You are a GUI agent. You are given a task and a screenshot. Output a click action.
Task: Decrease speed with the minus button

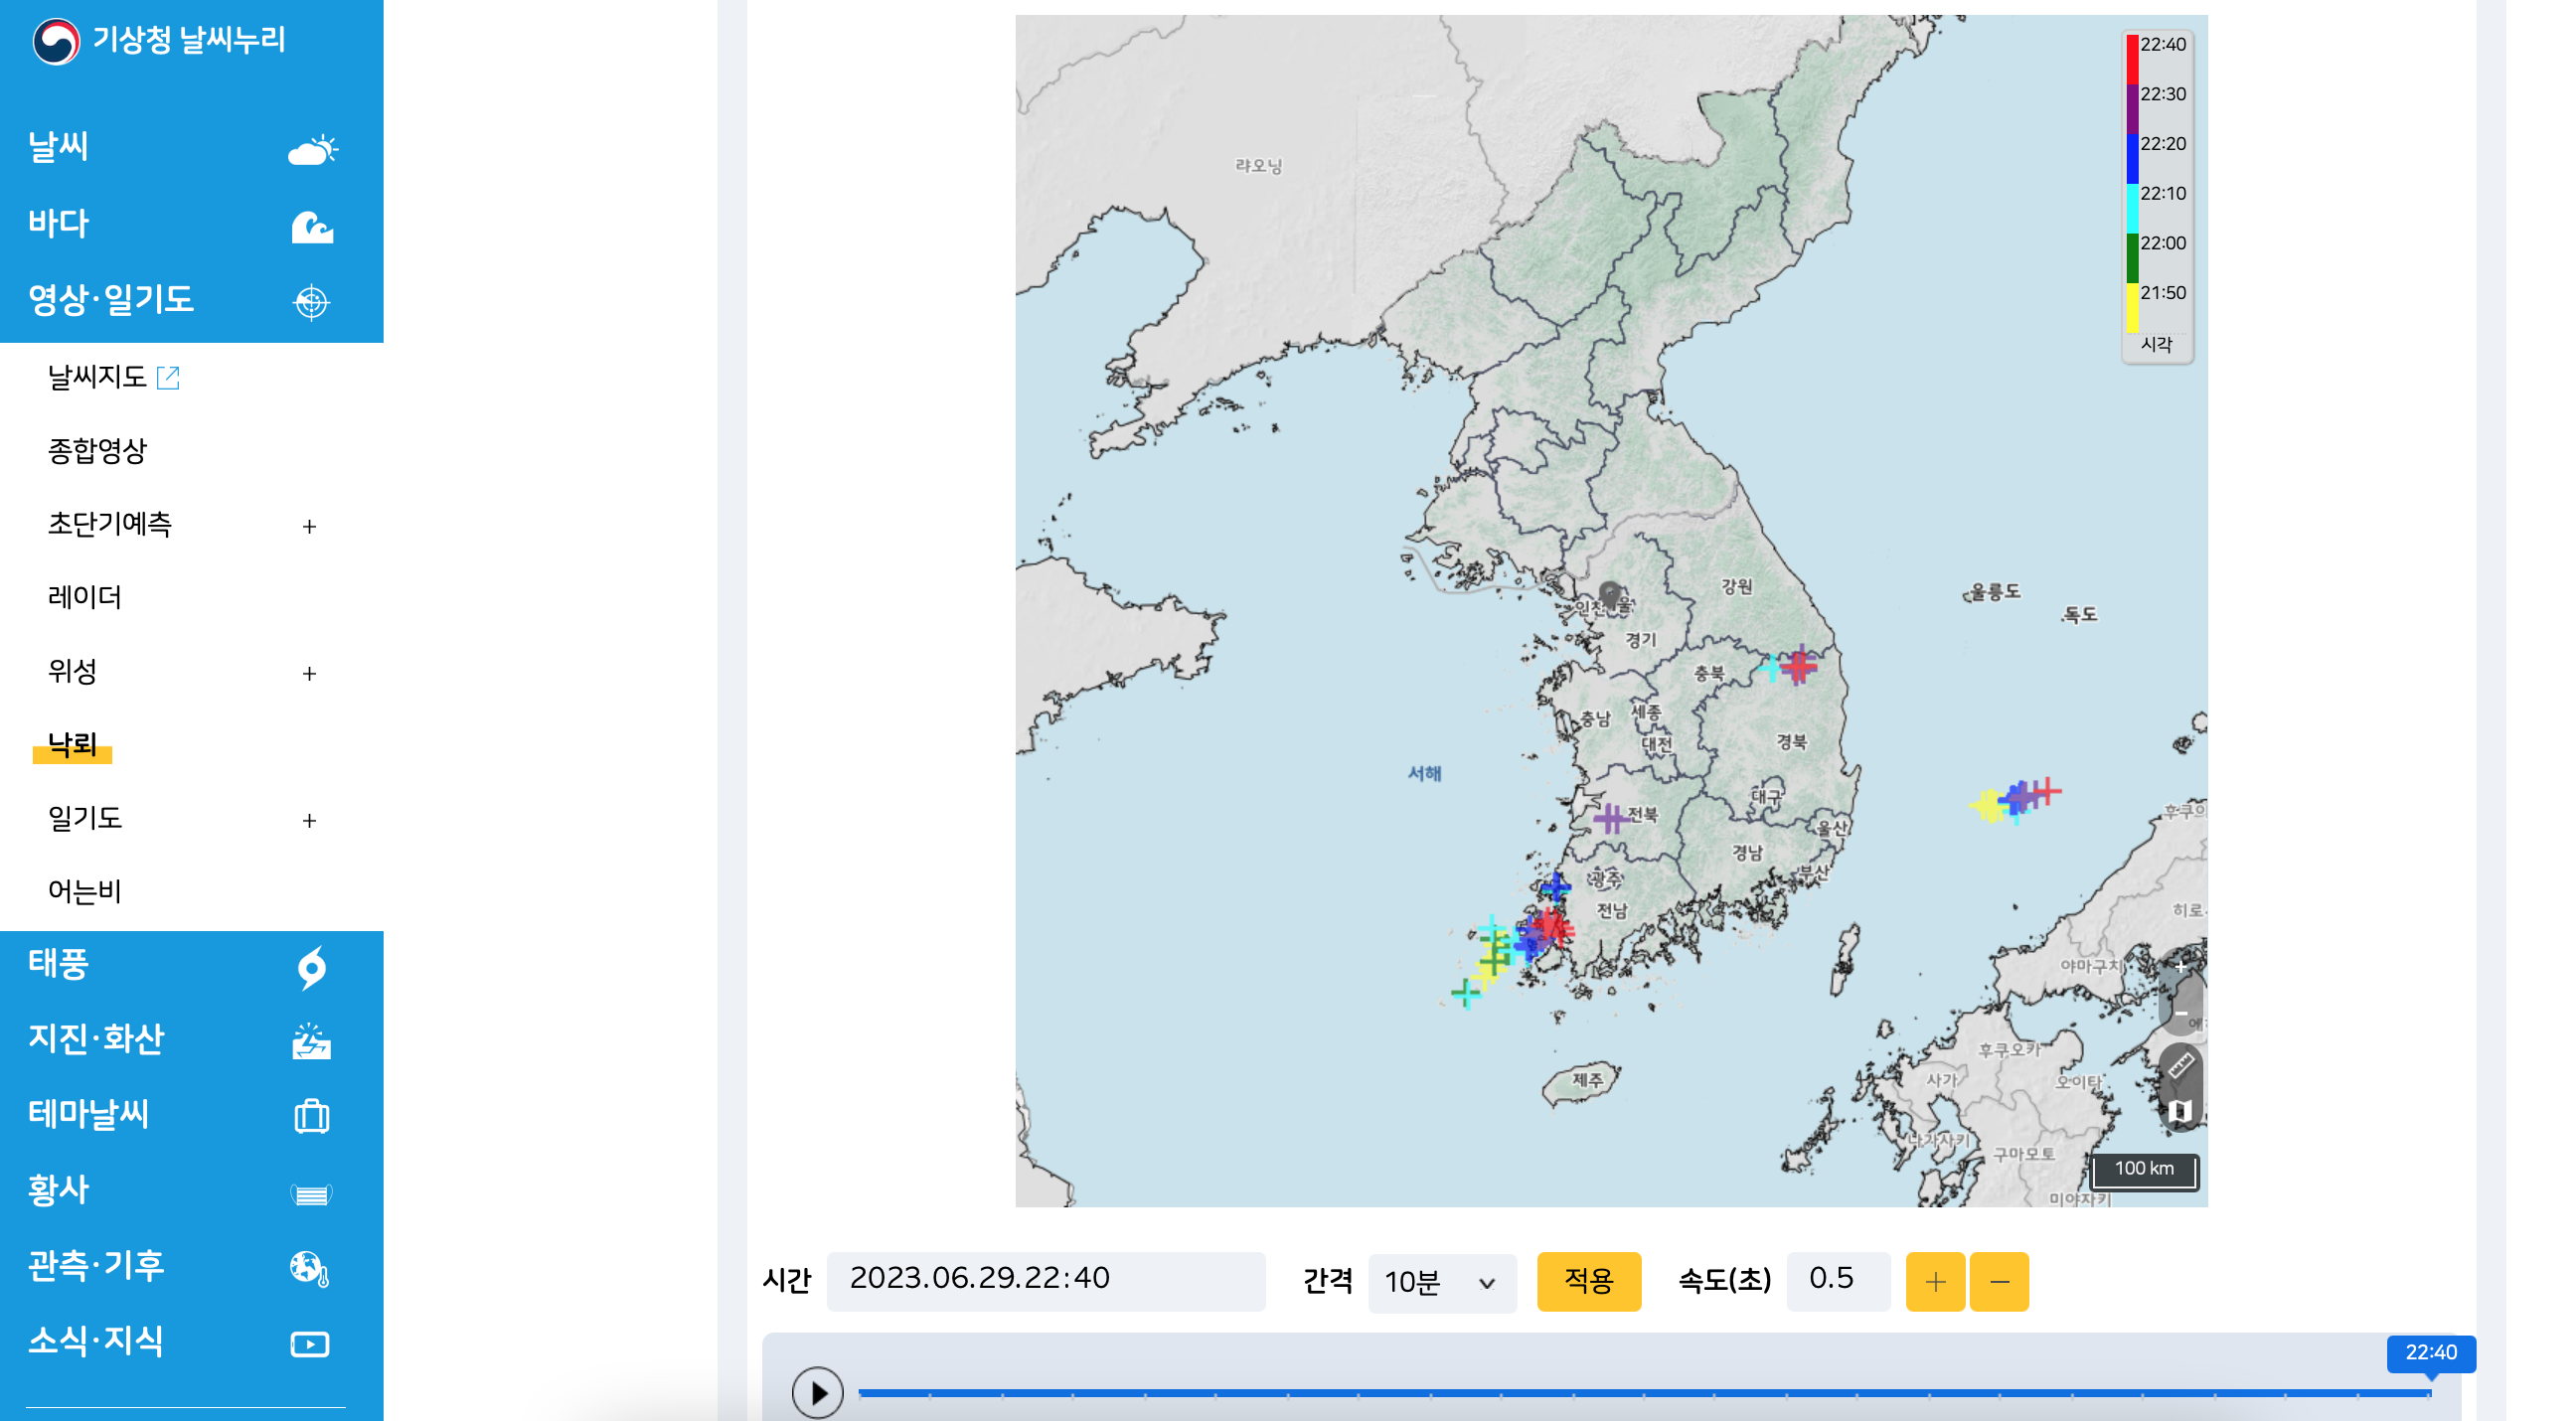1998,1281
